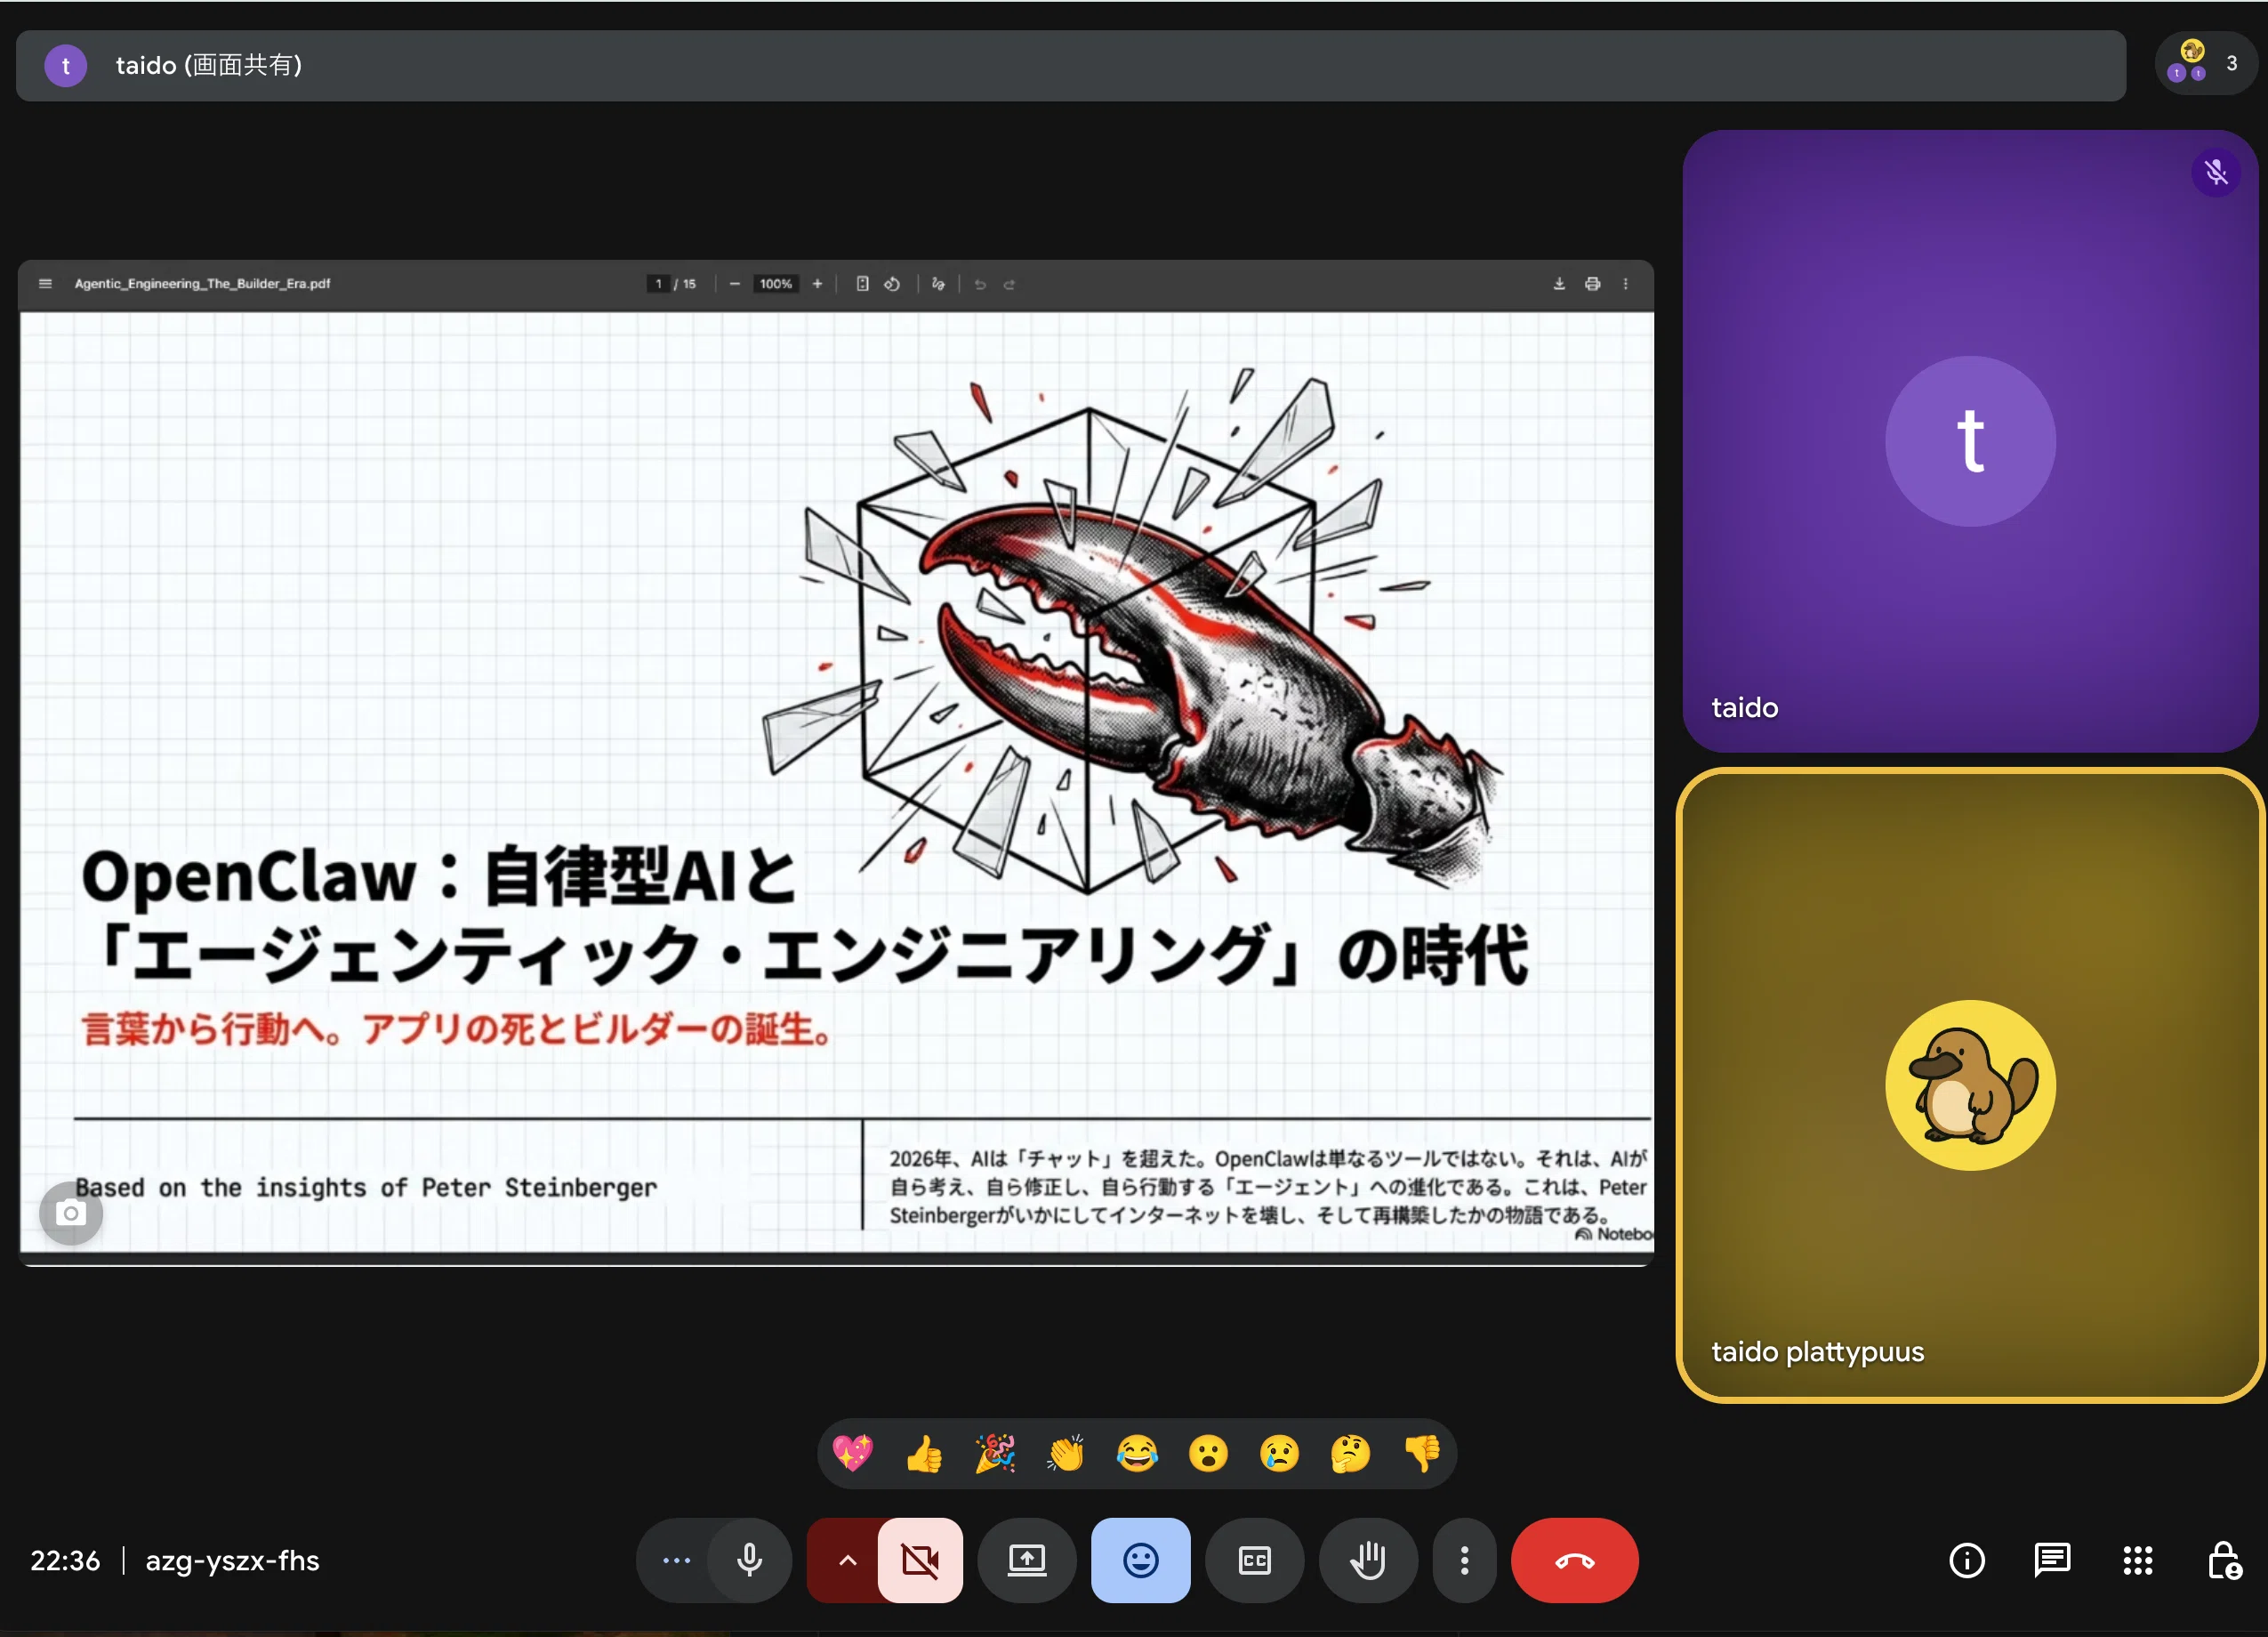The image size is (2268, 1637).
Task: Click the azg-yszx-fhs meeting code
Action: coord(232,1560)
